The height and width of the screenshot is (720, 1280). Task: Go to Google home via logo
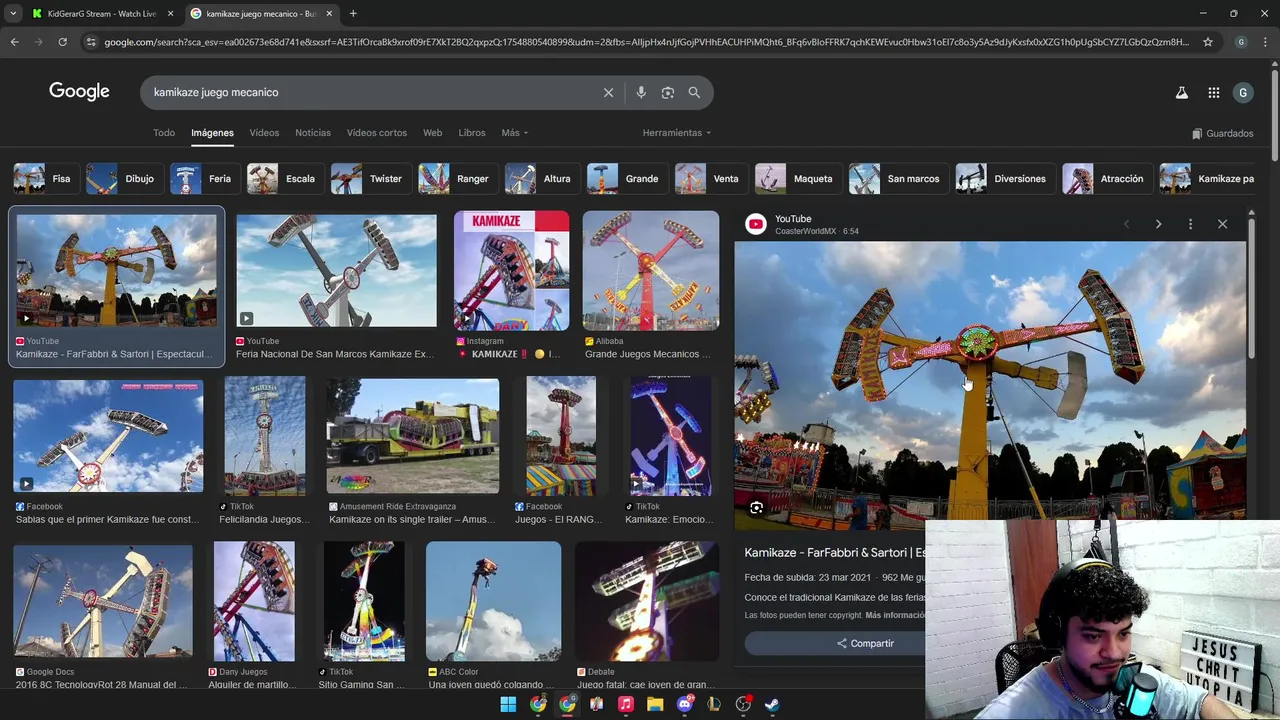coord(79,91)
